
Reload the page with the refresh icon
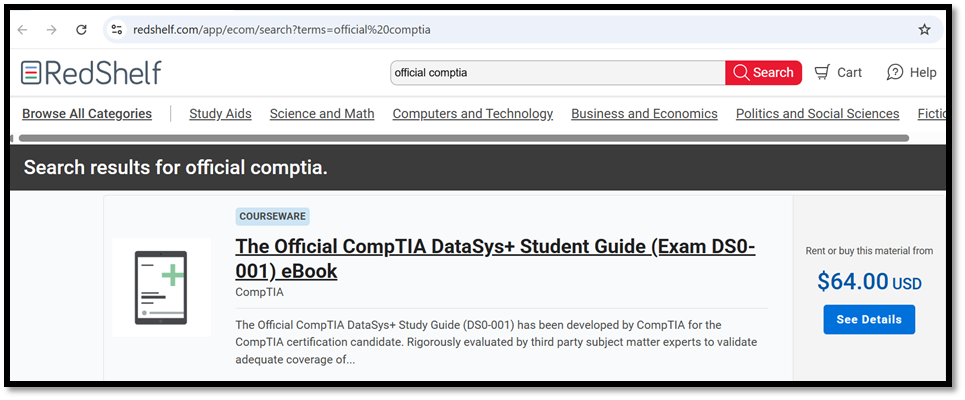click(x=81, y=30)
